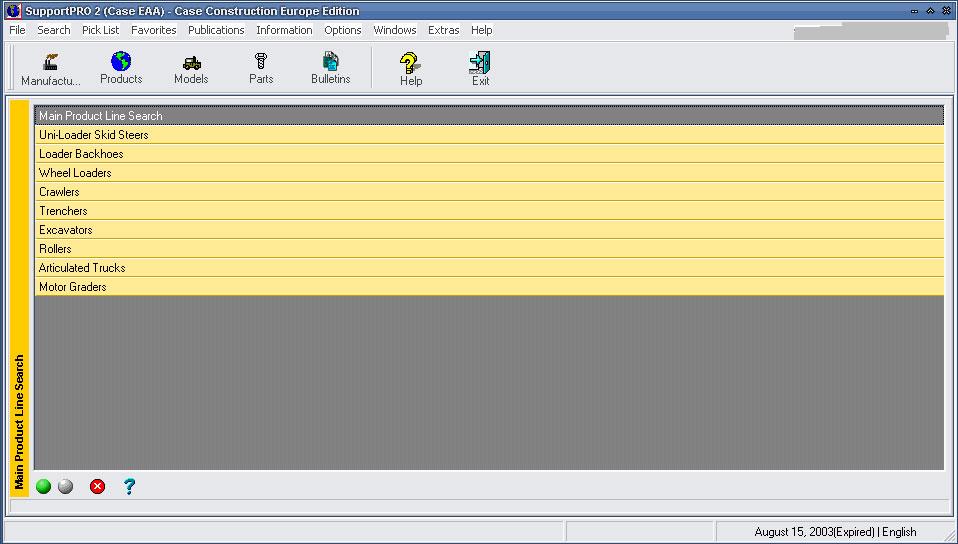This screenshot has height=544, width=958.
Task: Select Rollers row
Action: (x=489, y=249)
